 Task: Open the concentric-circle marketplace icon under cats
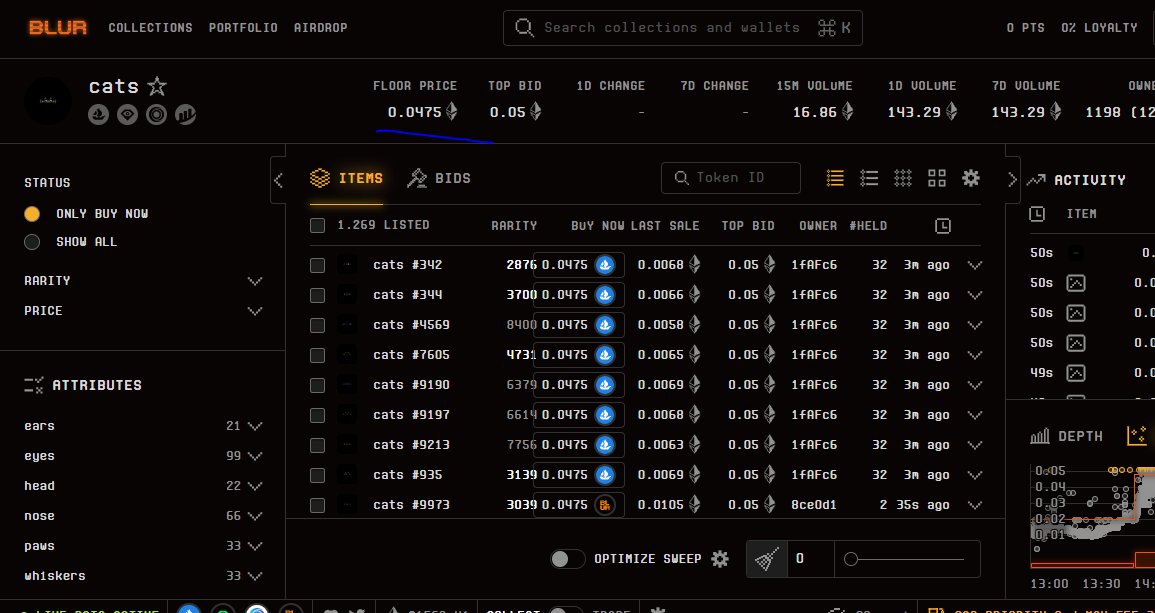[156, 114]
